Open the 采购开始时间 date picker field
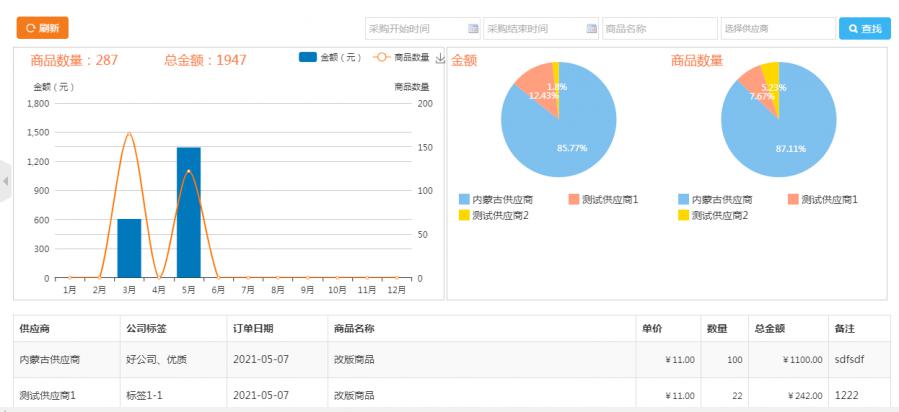The width and height of the screenshot is (899, 412). (x=415, y=29)
